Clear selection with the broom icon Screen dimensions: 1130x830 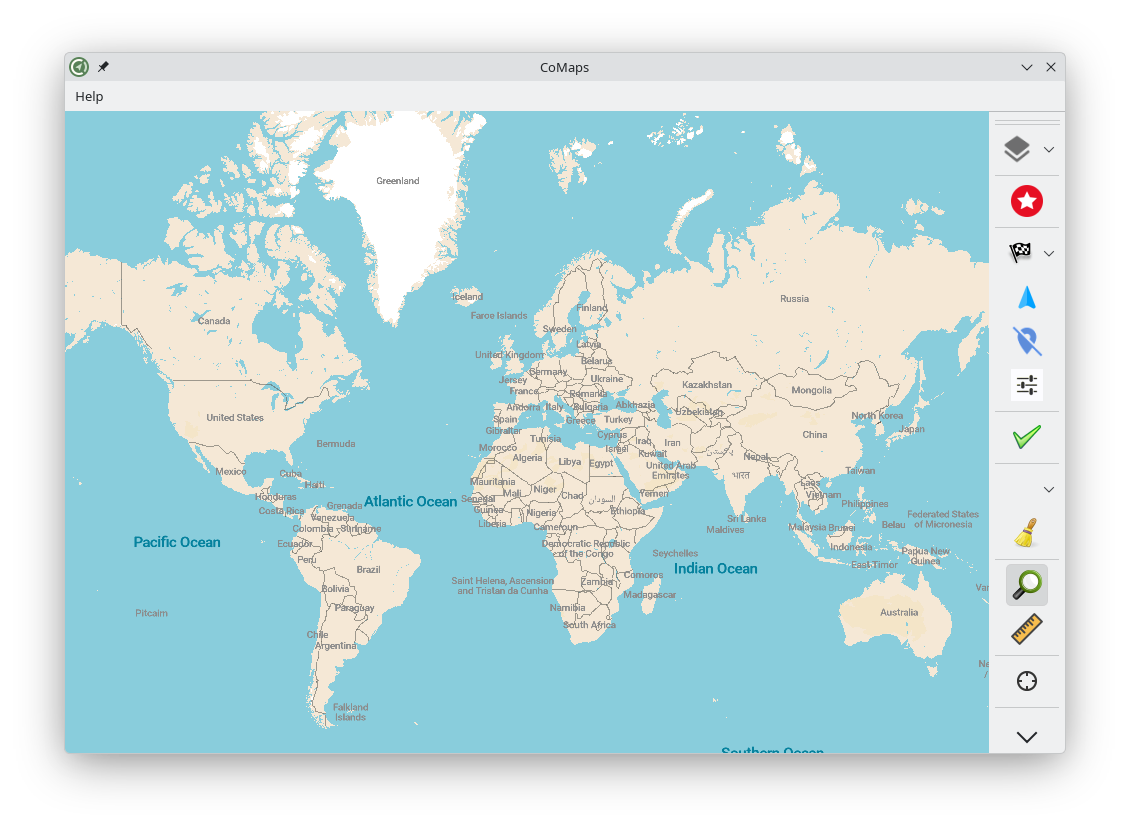pyautogui.click(x=1026, y=533)
